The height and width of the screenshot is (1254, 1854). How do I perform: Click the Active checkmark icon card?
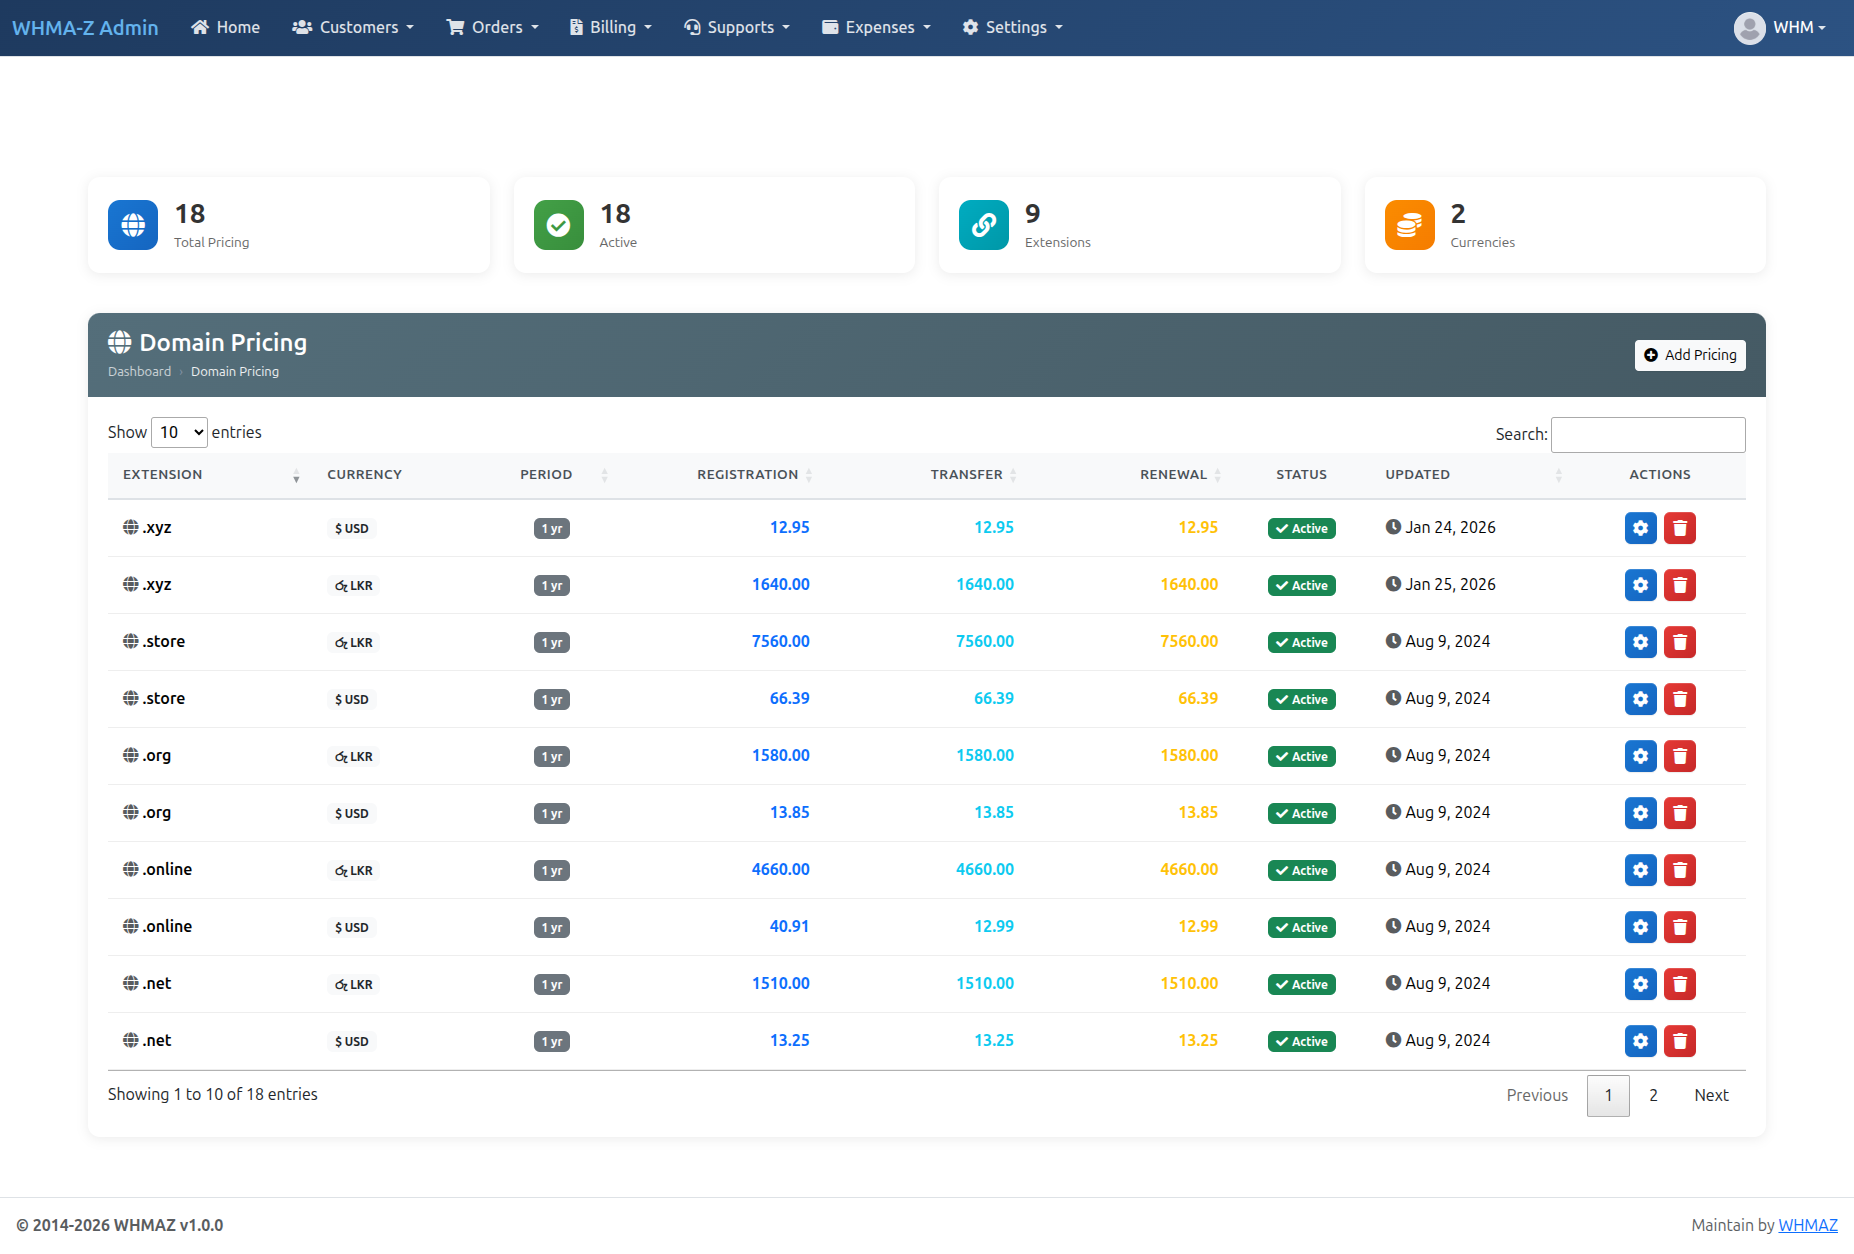click(x=558, y=225)
